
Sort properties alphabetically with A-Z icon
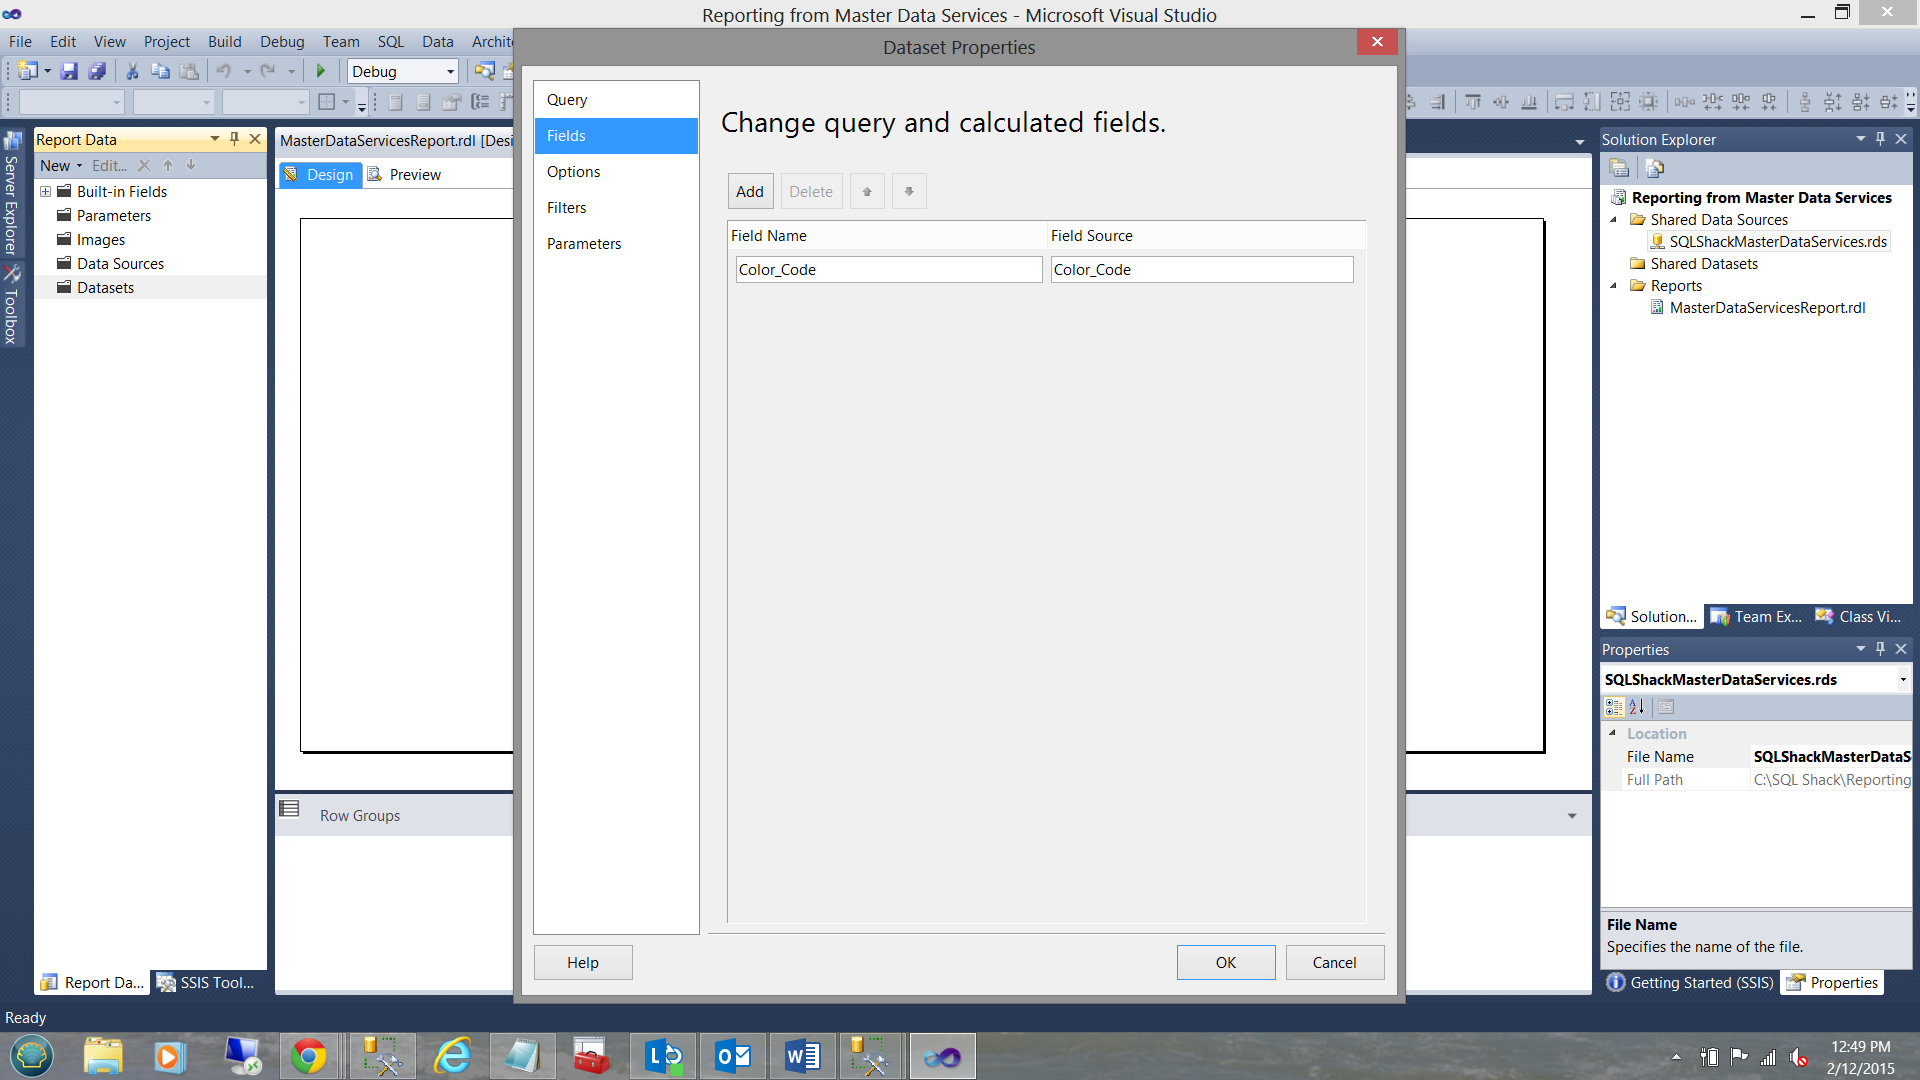(x=1637, y=707)
